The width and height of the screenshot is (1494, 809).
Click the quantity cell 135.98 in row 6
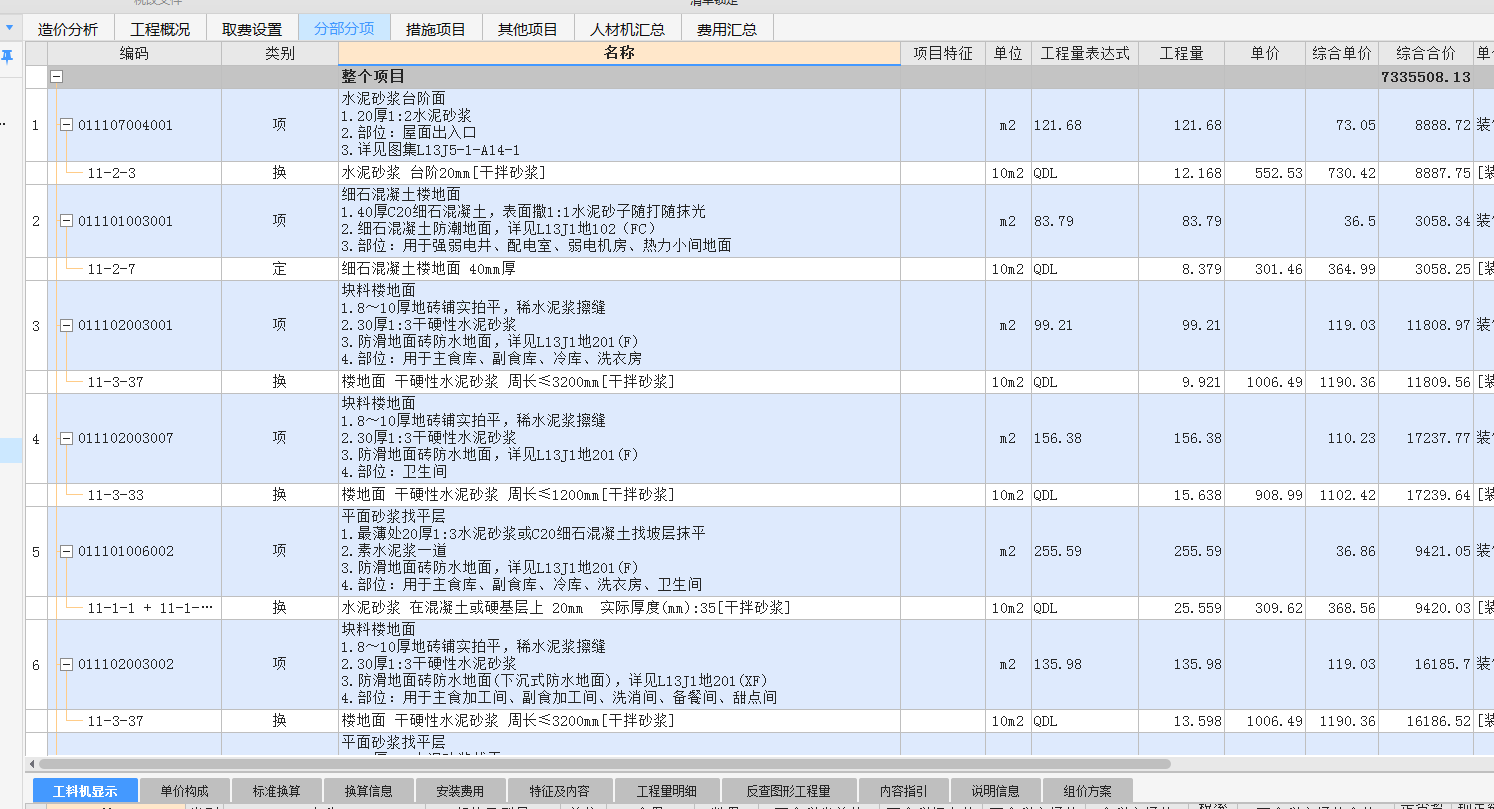(1181, 664)
